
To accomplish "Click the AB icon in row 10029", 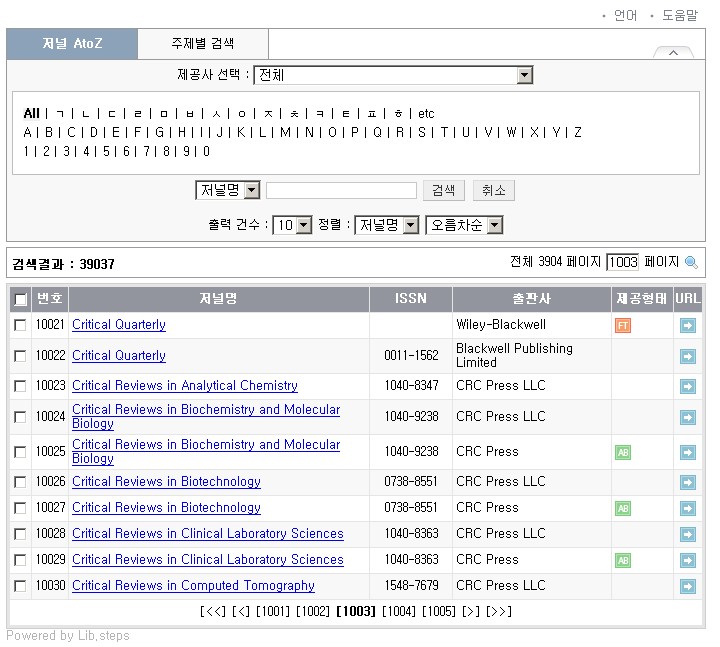I will [x=623, y=560].
